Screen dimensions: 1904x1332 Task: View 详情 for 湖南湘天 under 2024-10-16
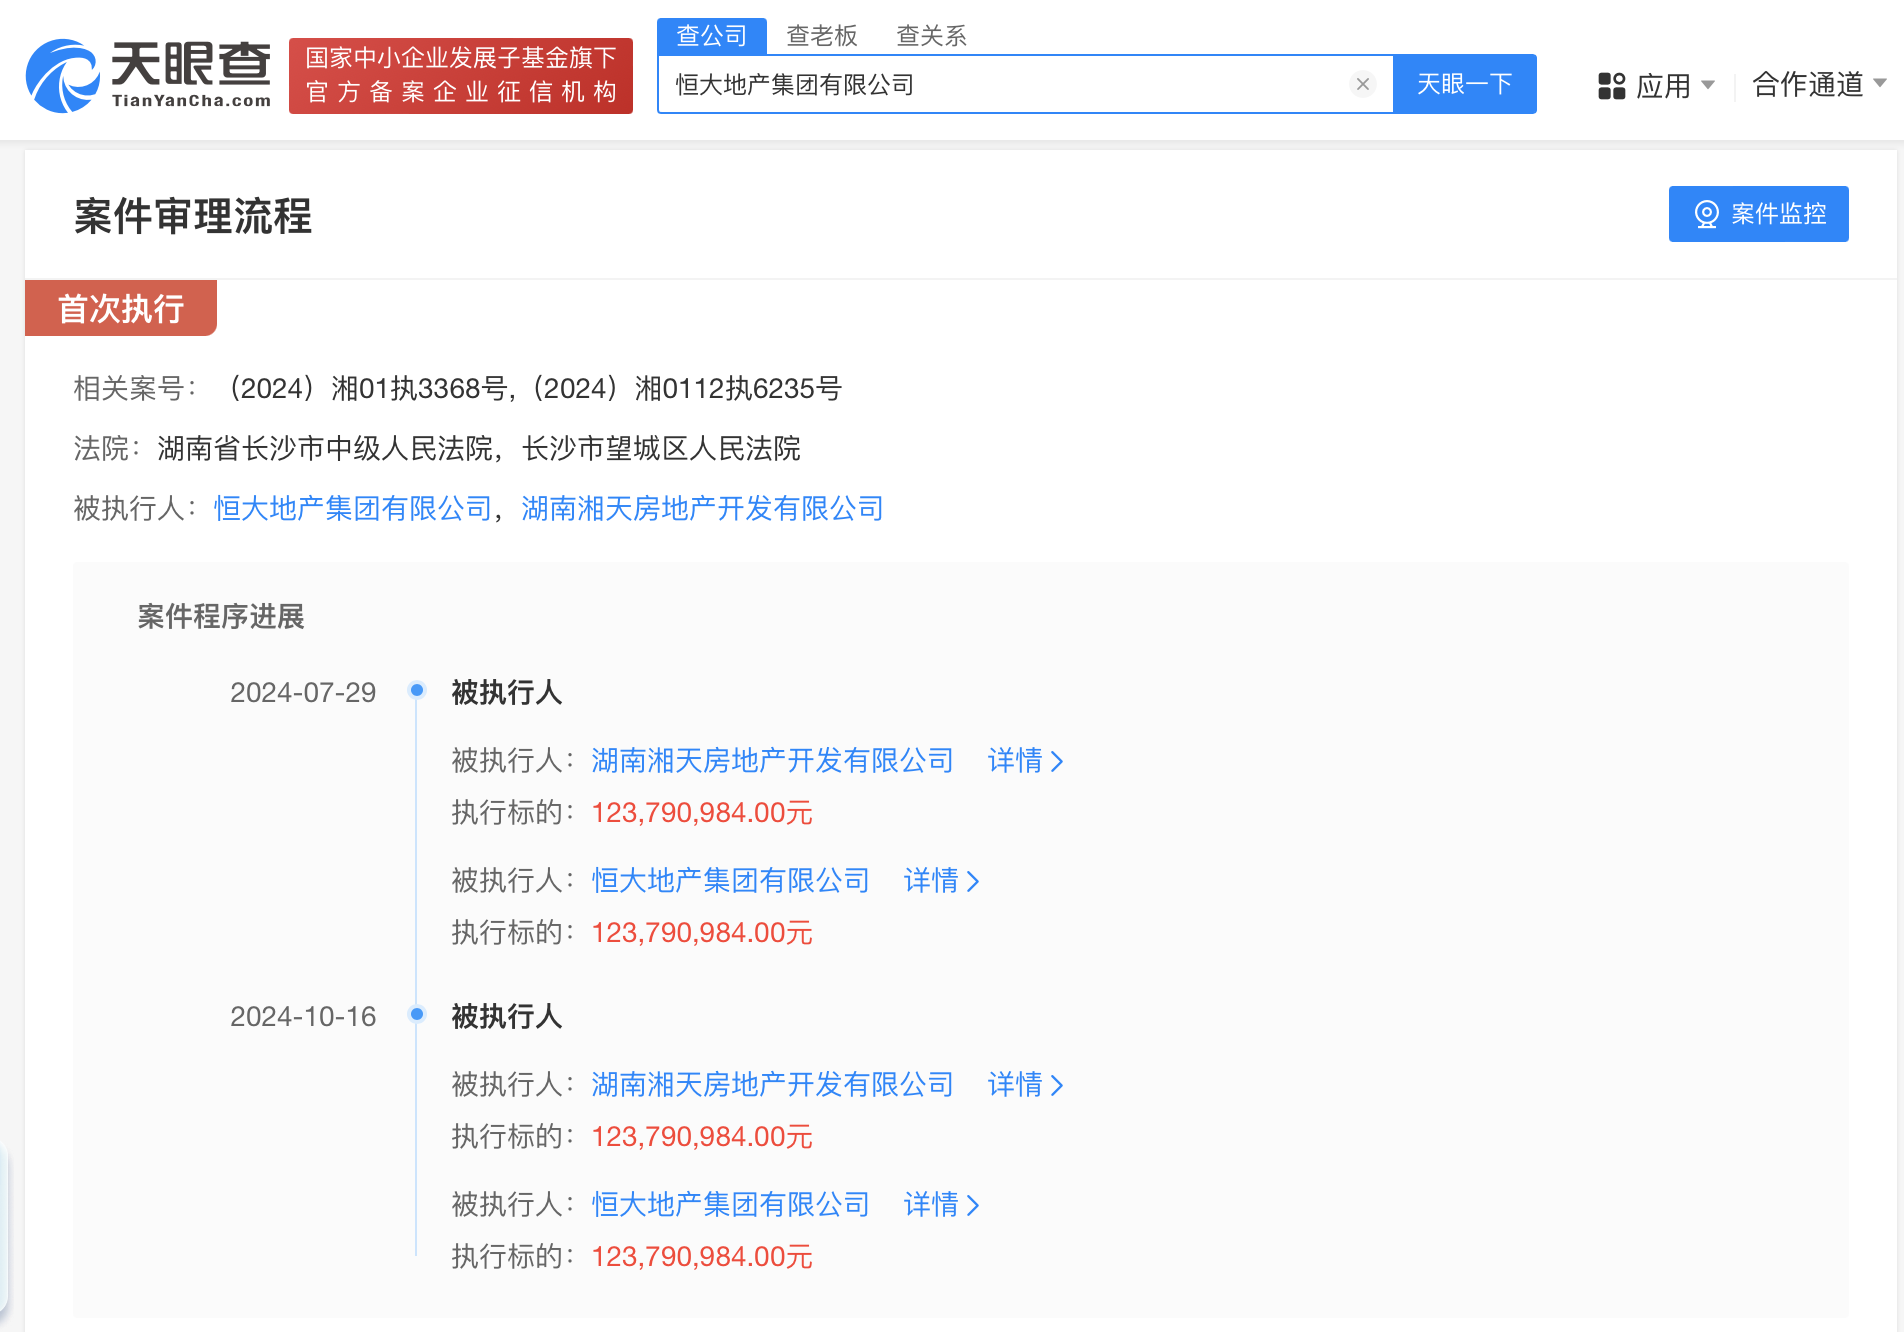coord(1025,1084)
